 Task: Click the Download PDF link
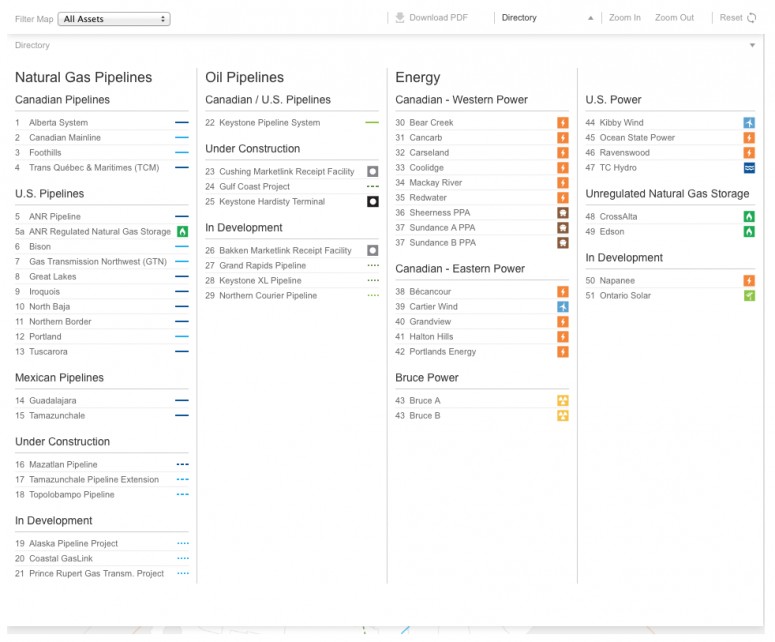(x=438, y=18)
